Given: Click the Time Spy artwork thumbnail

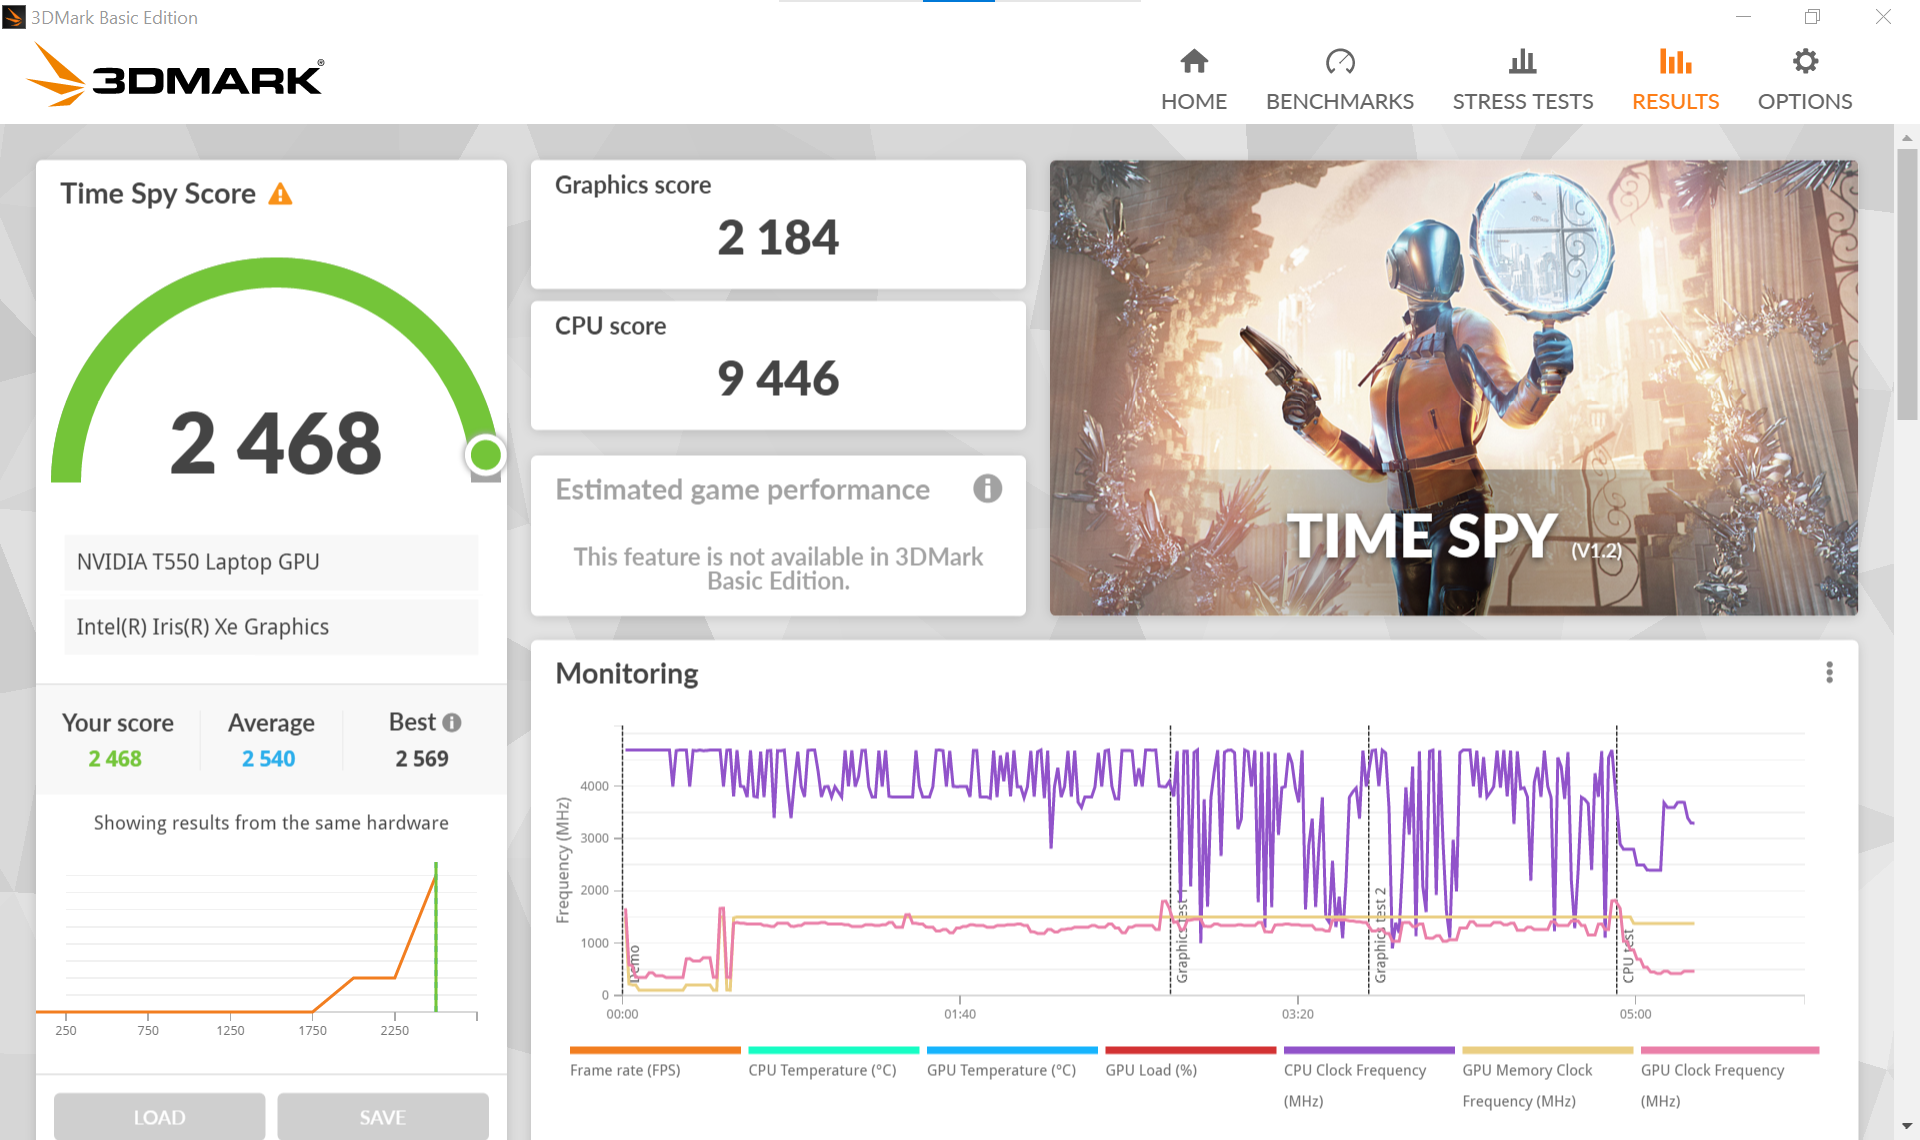Looking at the screenshot, I should click(1453, 387).
